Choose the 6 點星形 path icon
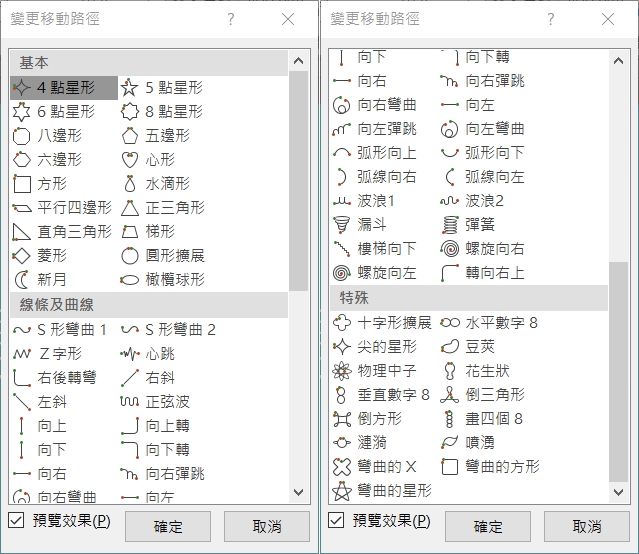Image resolution: width=639 pixels, height=554 pixels. coord(21,112)
